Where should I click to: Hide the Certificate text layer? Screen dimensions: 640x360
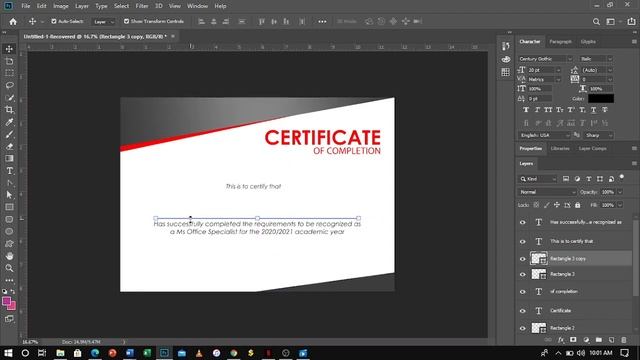pyautogui.click(x=522, y=311)
